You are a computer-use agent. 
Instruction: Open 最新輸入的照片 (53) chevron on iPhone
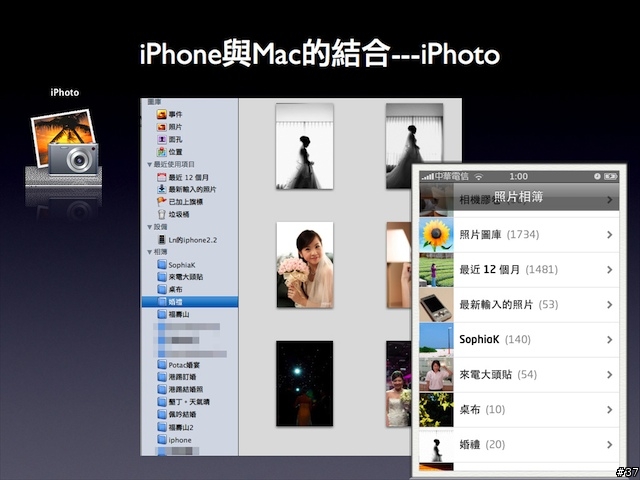pos(609,305)
